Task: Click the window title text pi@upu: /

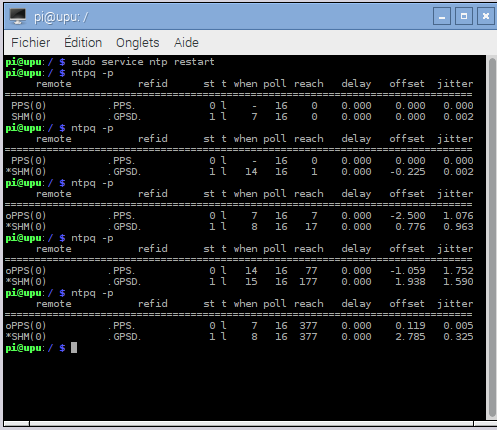Action: [61, 17]
